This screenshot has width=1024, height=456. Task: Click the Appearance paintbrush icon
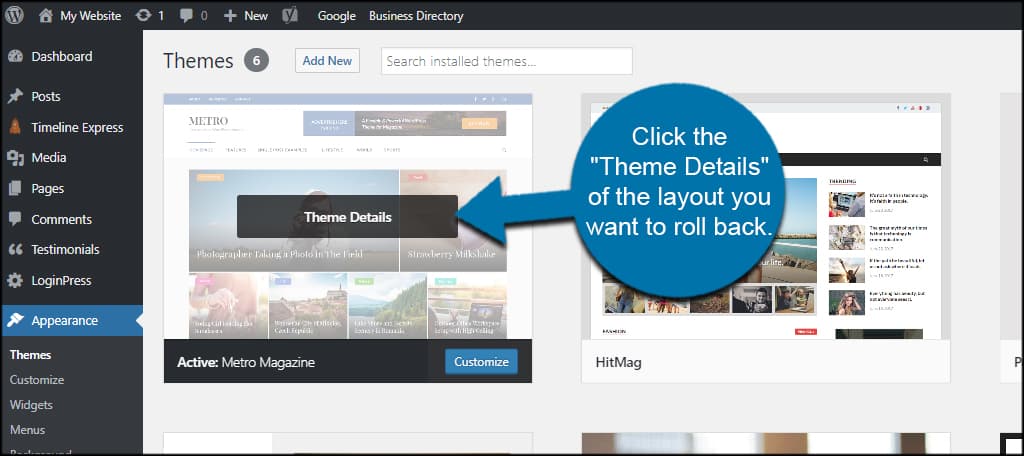coord(16,320)
